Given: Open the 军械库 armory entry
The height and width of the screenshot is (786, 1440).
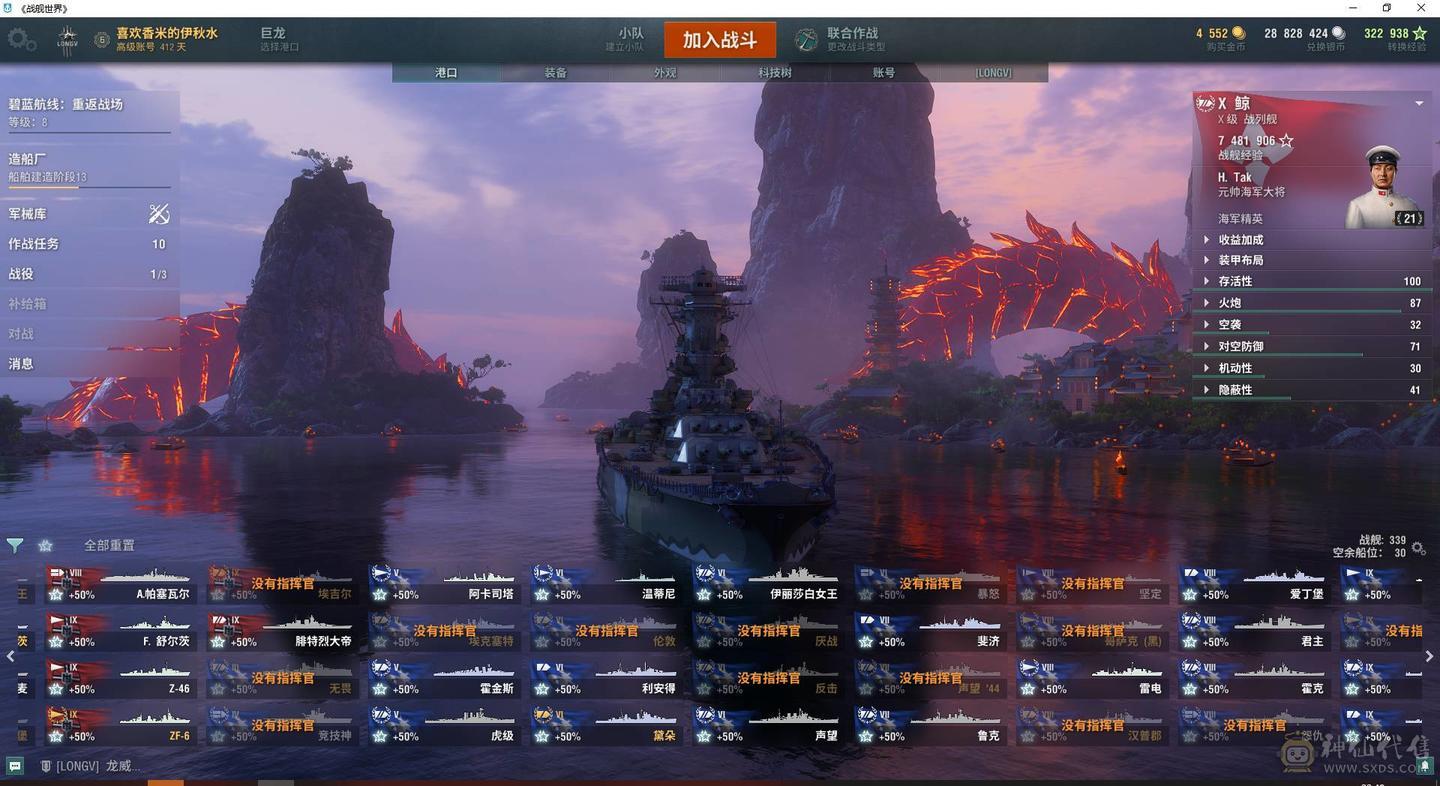Looking at the screenshot, I should [89, 214].
